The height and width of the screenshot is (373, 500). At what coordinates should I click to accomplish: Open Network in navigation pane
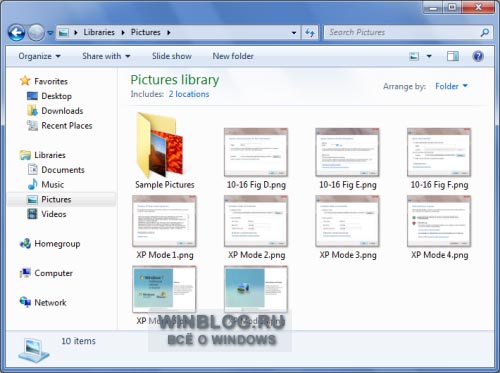(50, 302)
